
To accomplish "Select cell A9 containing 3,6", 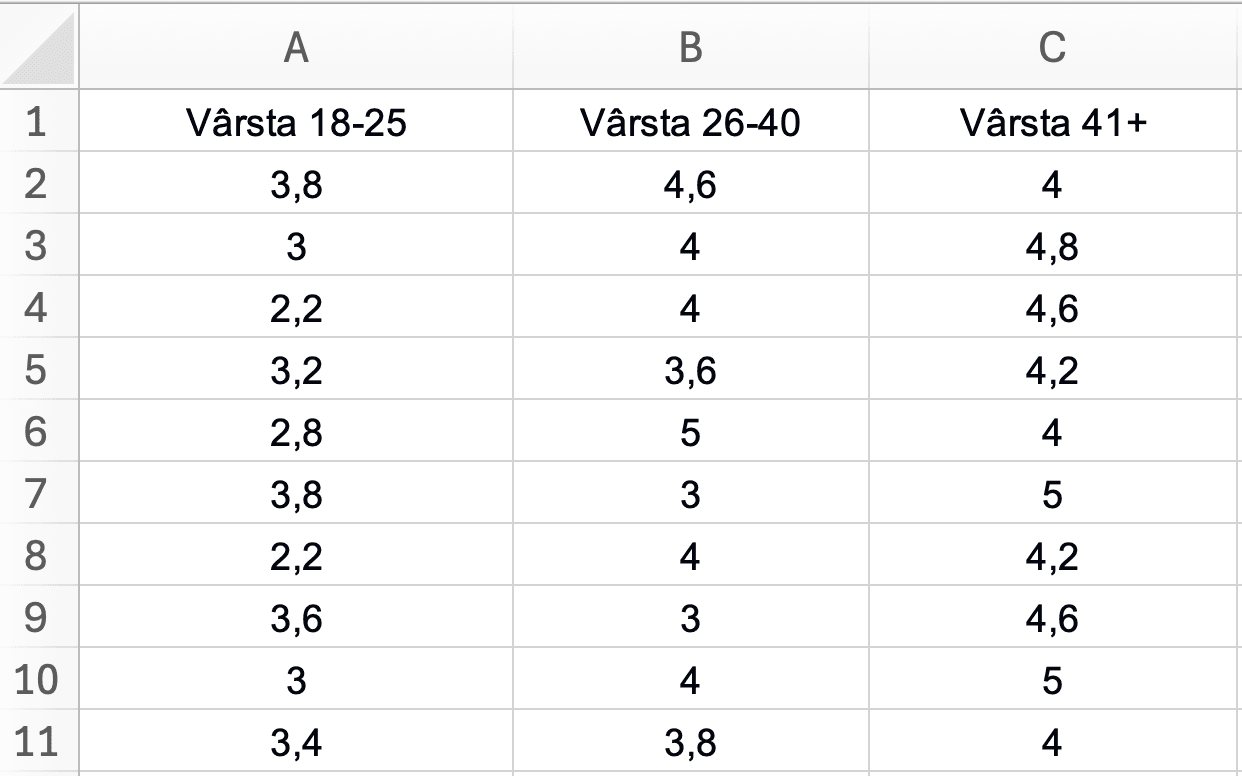I will [296, 618].
